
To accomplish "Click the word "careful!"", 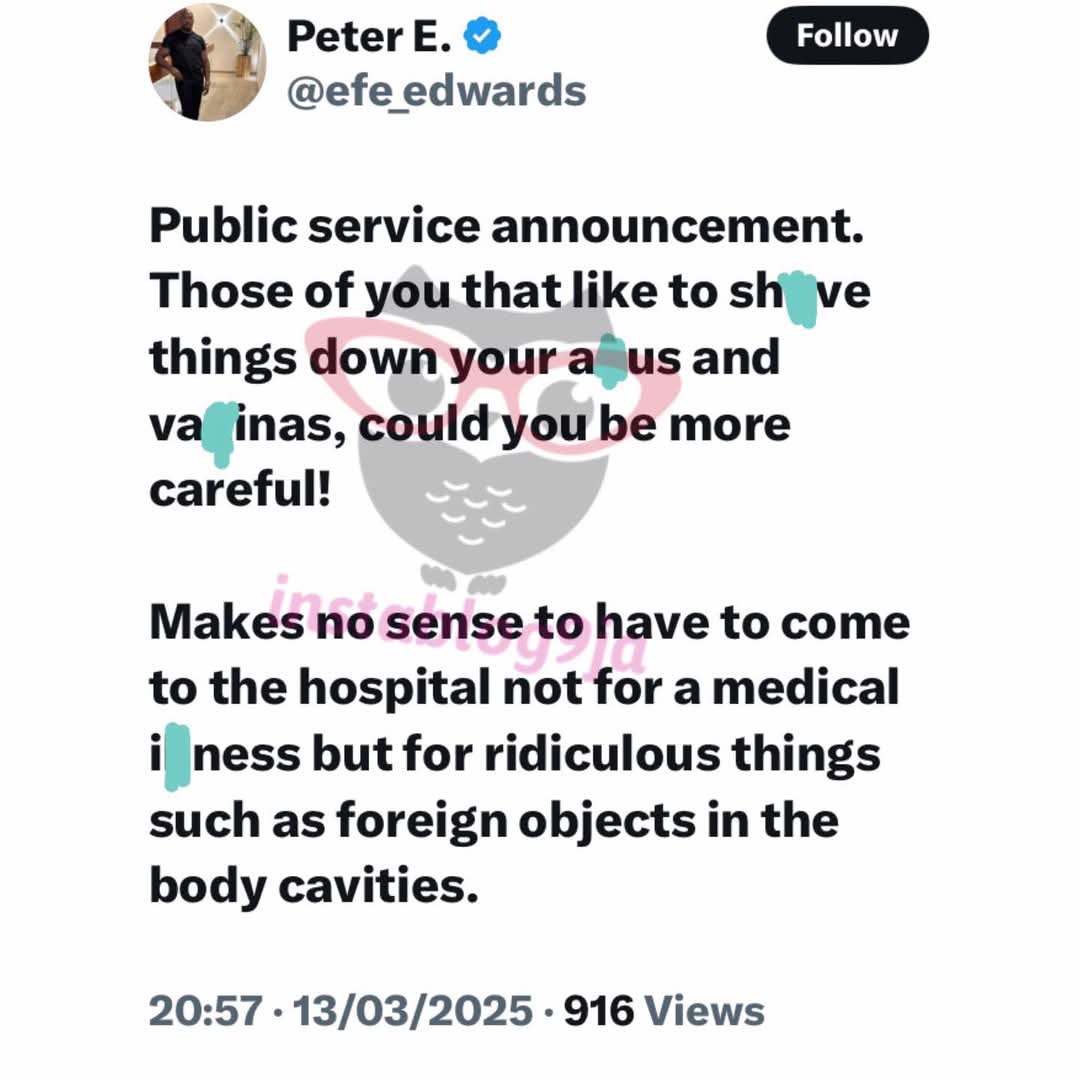I will tap(240, 490).
